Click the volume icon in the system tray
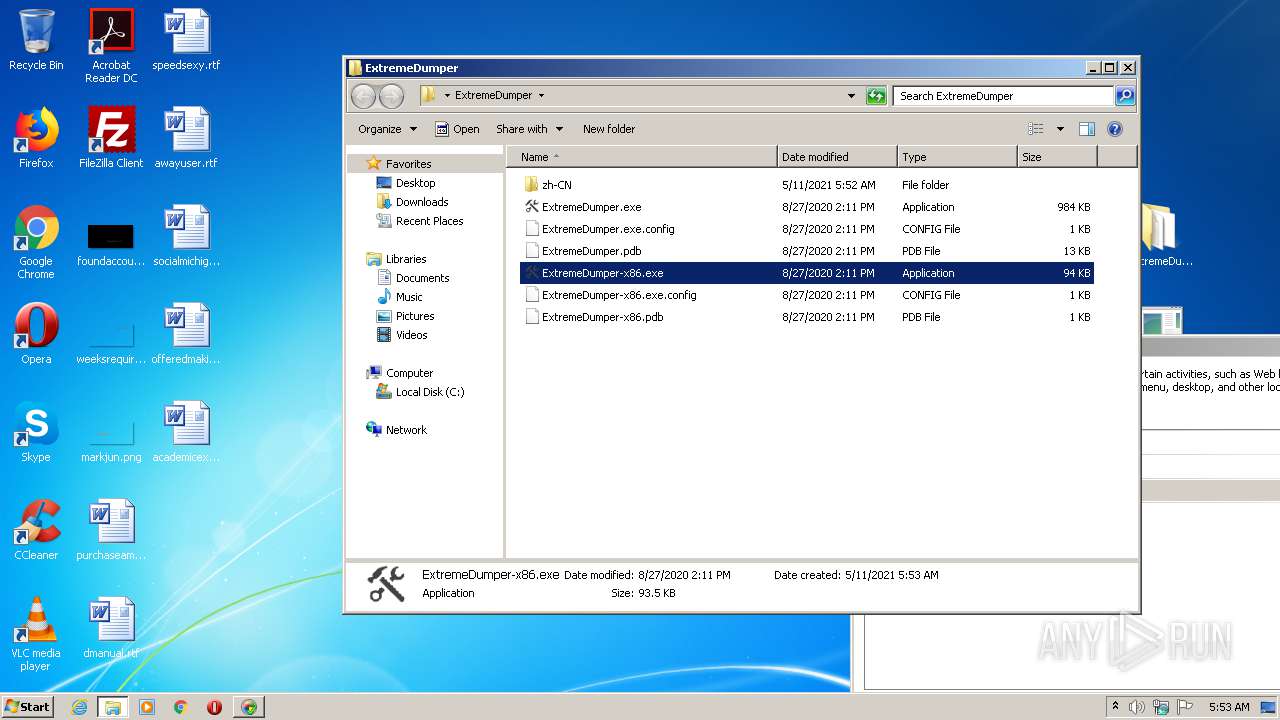Screen dimensions: 1280x720 coord(1136,707)
